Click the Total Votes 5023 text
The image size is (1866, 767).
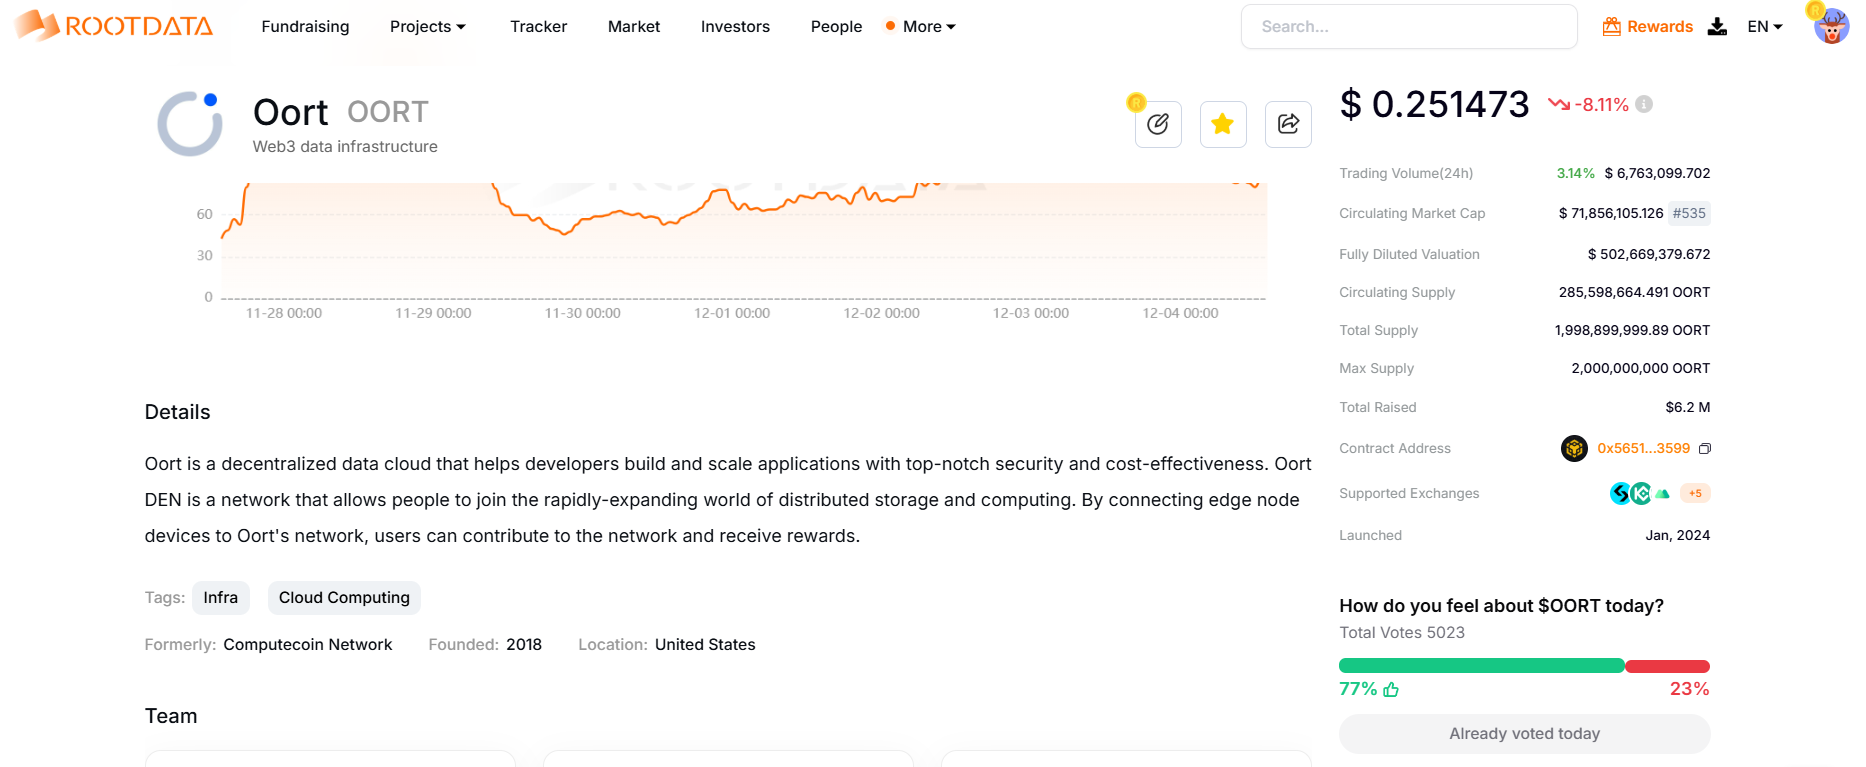tap(1401, 633)
